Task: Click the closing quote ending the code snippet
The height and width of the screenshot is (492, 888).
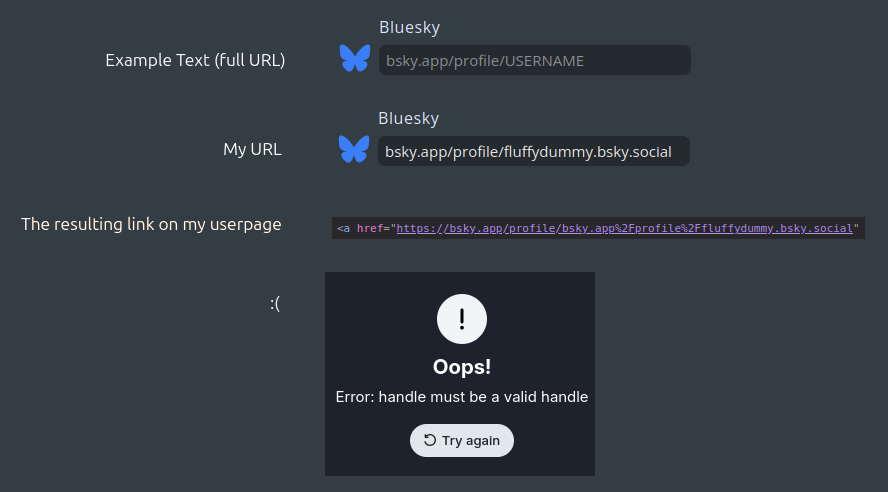Action: 856,228
